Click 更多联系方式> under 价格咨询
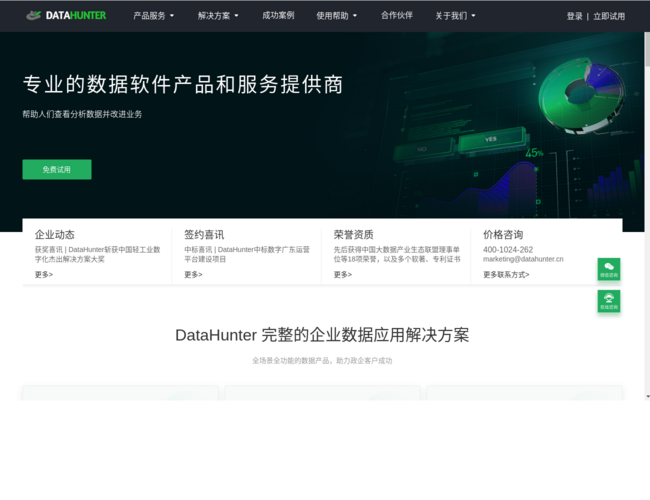 click(506, 274)
